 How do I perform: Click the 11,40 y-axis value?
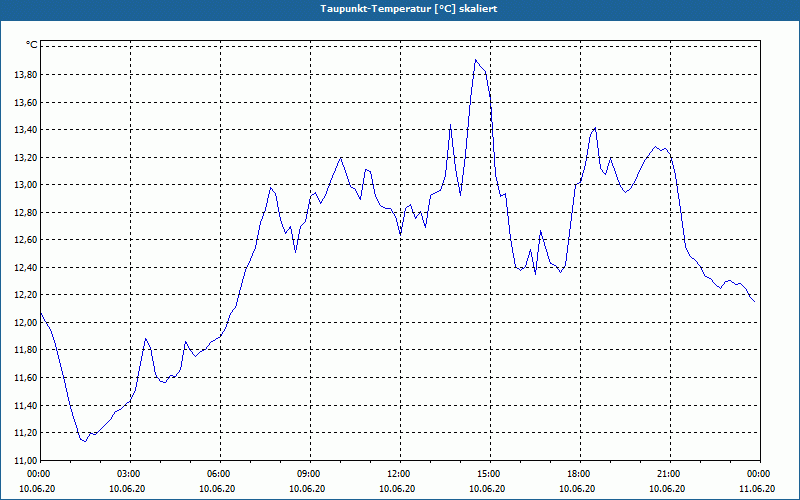pyautogui.click(x=27, y=406)
